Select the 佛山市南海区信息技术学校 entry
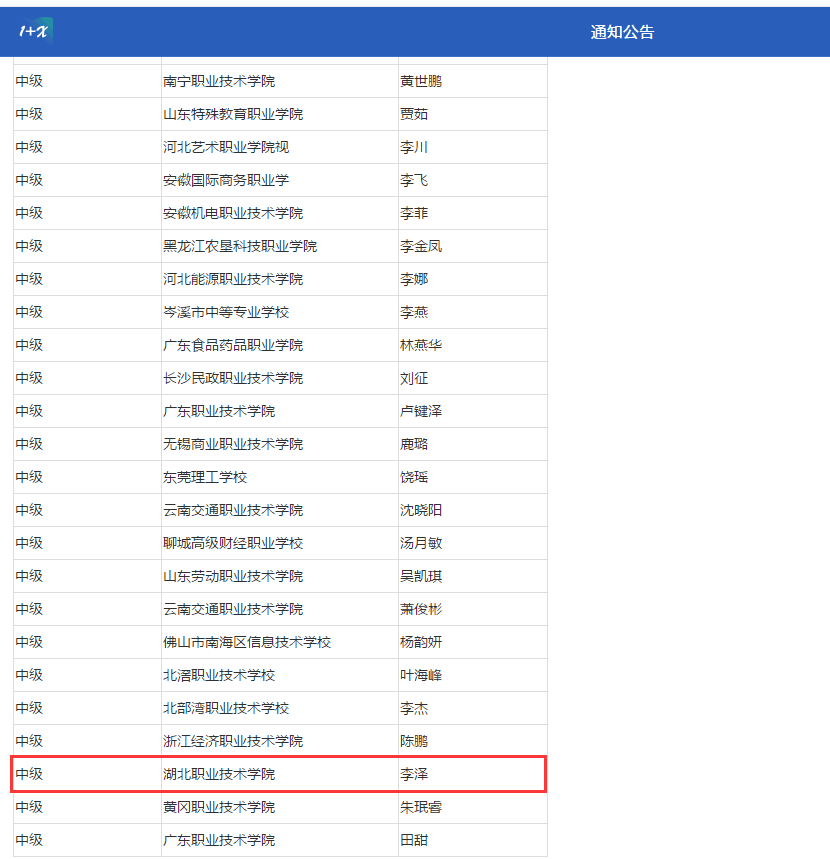 [x=247, y=642]
